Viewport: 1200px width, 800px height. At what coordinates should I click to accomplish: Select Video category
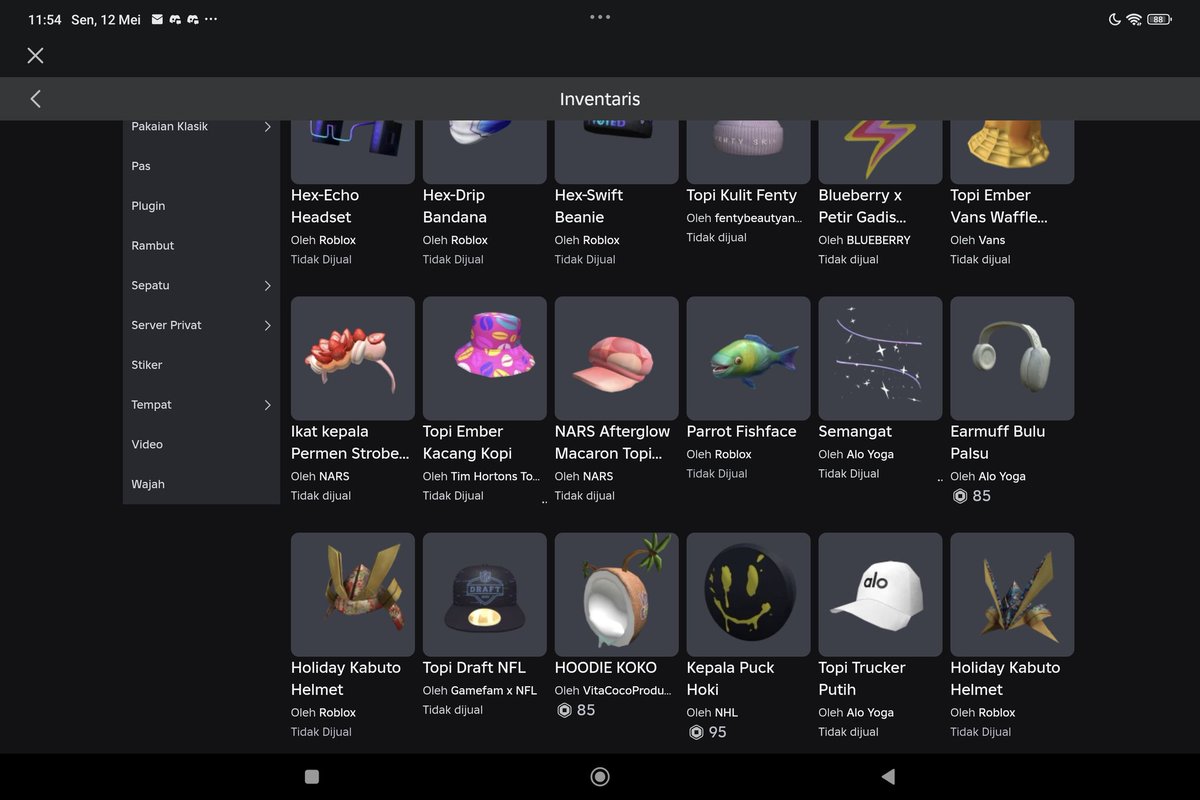(147, 444)
